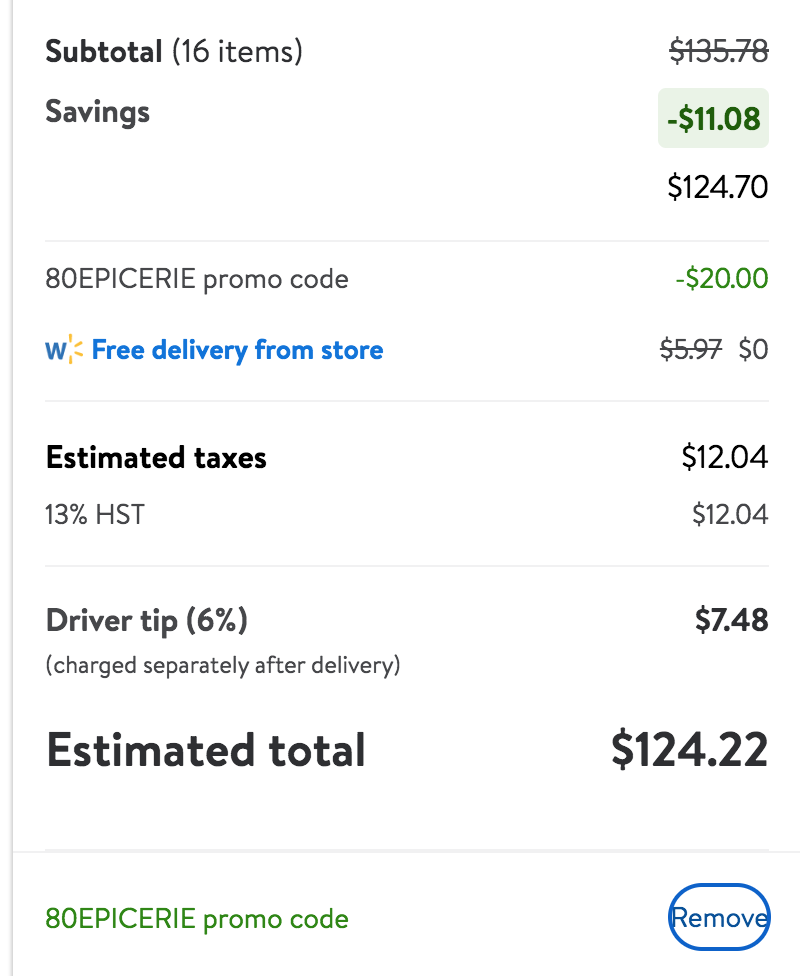Viewport: 800px width, 976px height.
Task: Click the struck-through $135.78 subtotal price
Action: click(x=719, y=50)
